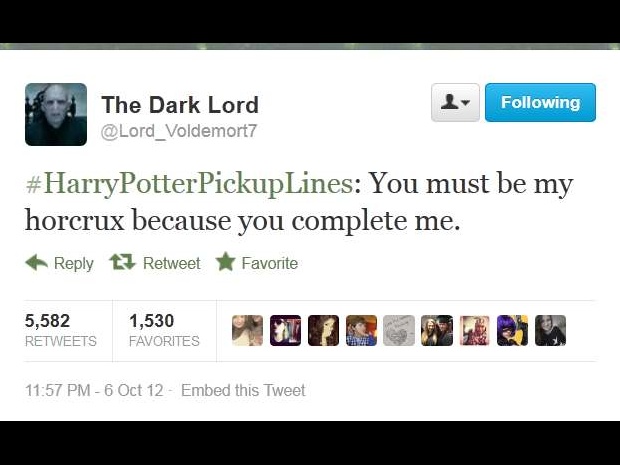Toggle the blue Following button
Image resolution: width=620 pixels, height=465 pixels.
click(x=540, y=102)
